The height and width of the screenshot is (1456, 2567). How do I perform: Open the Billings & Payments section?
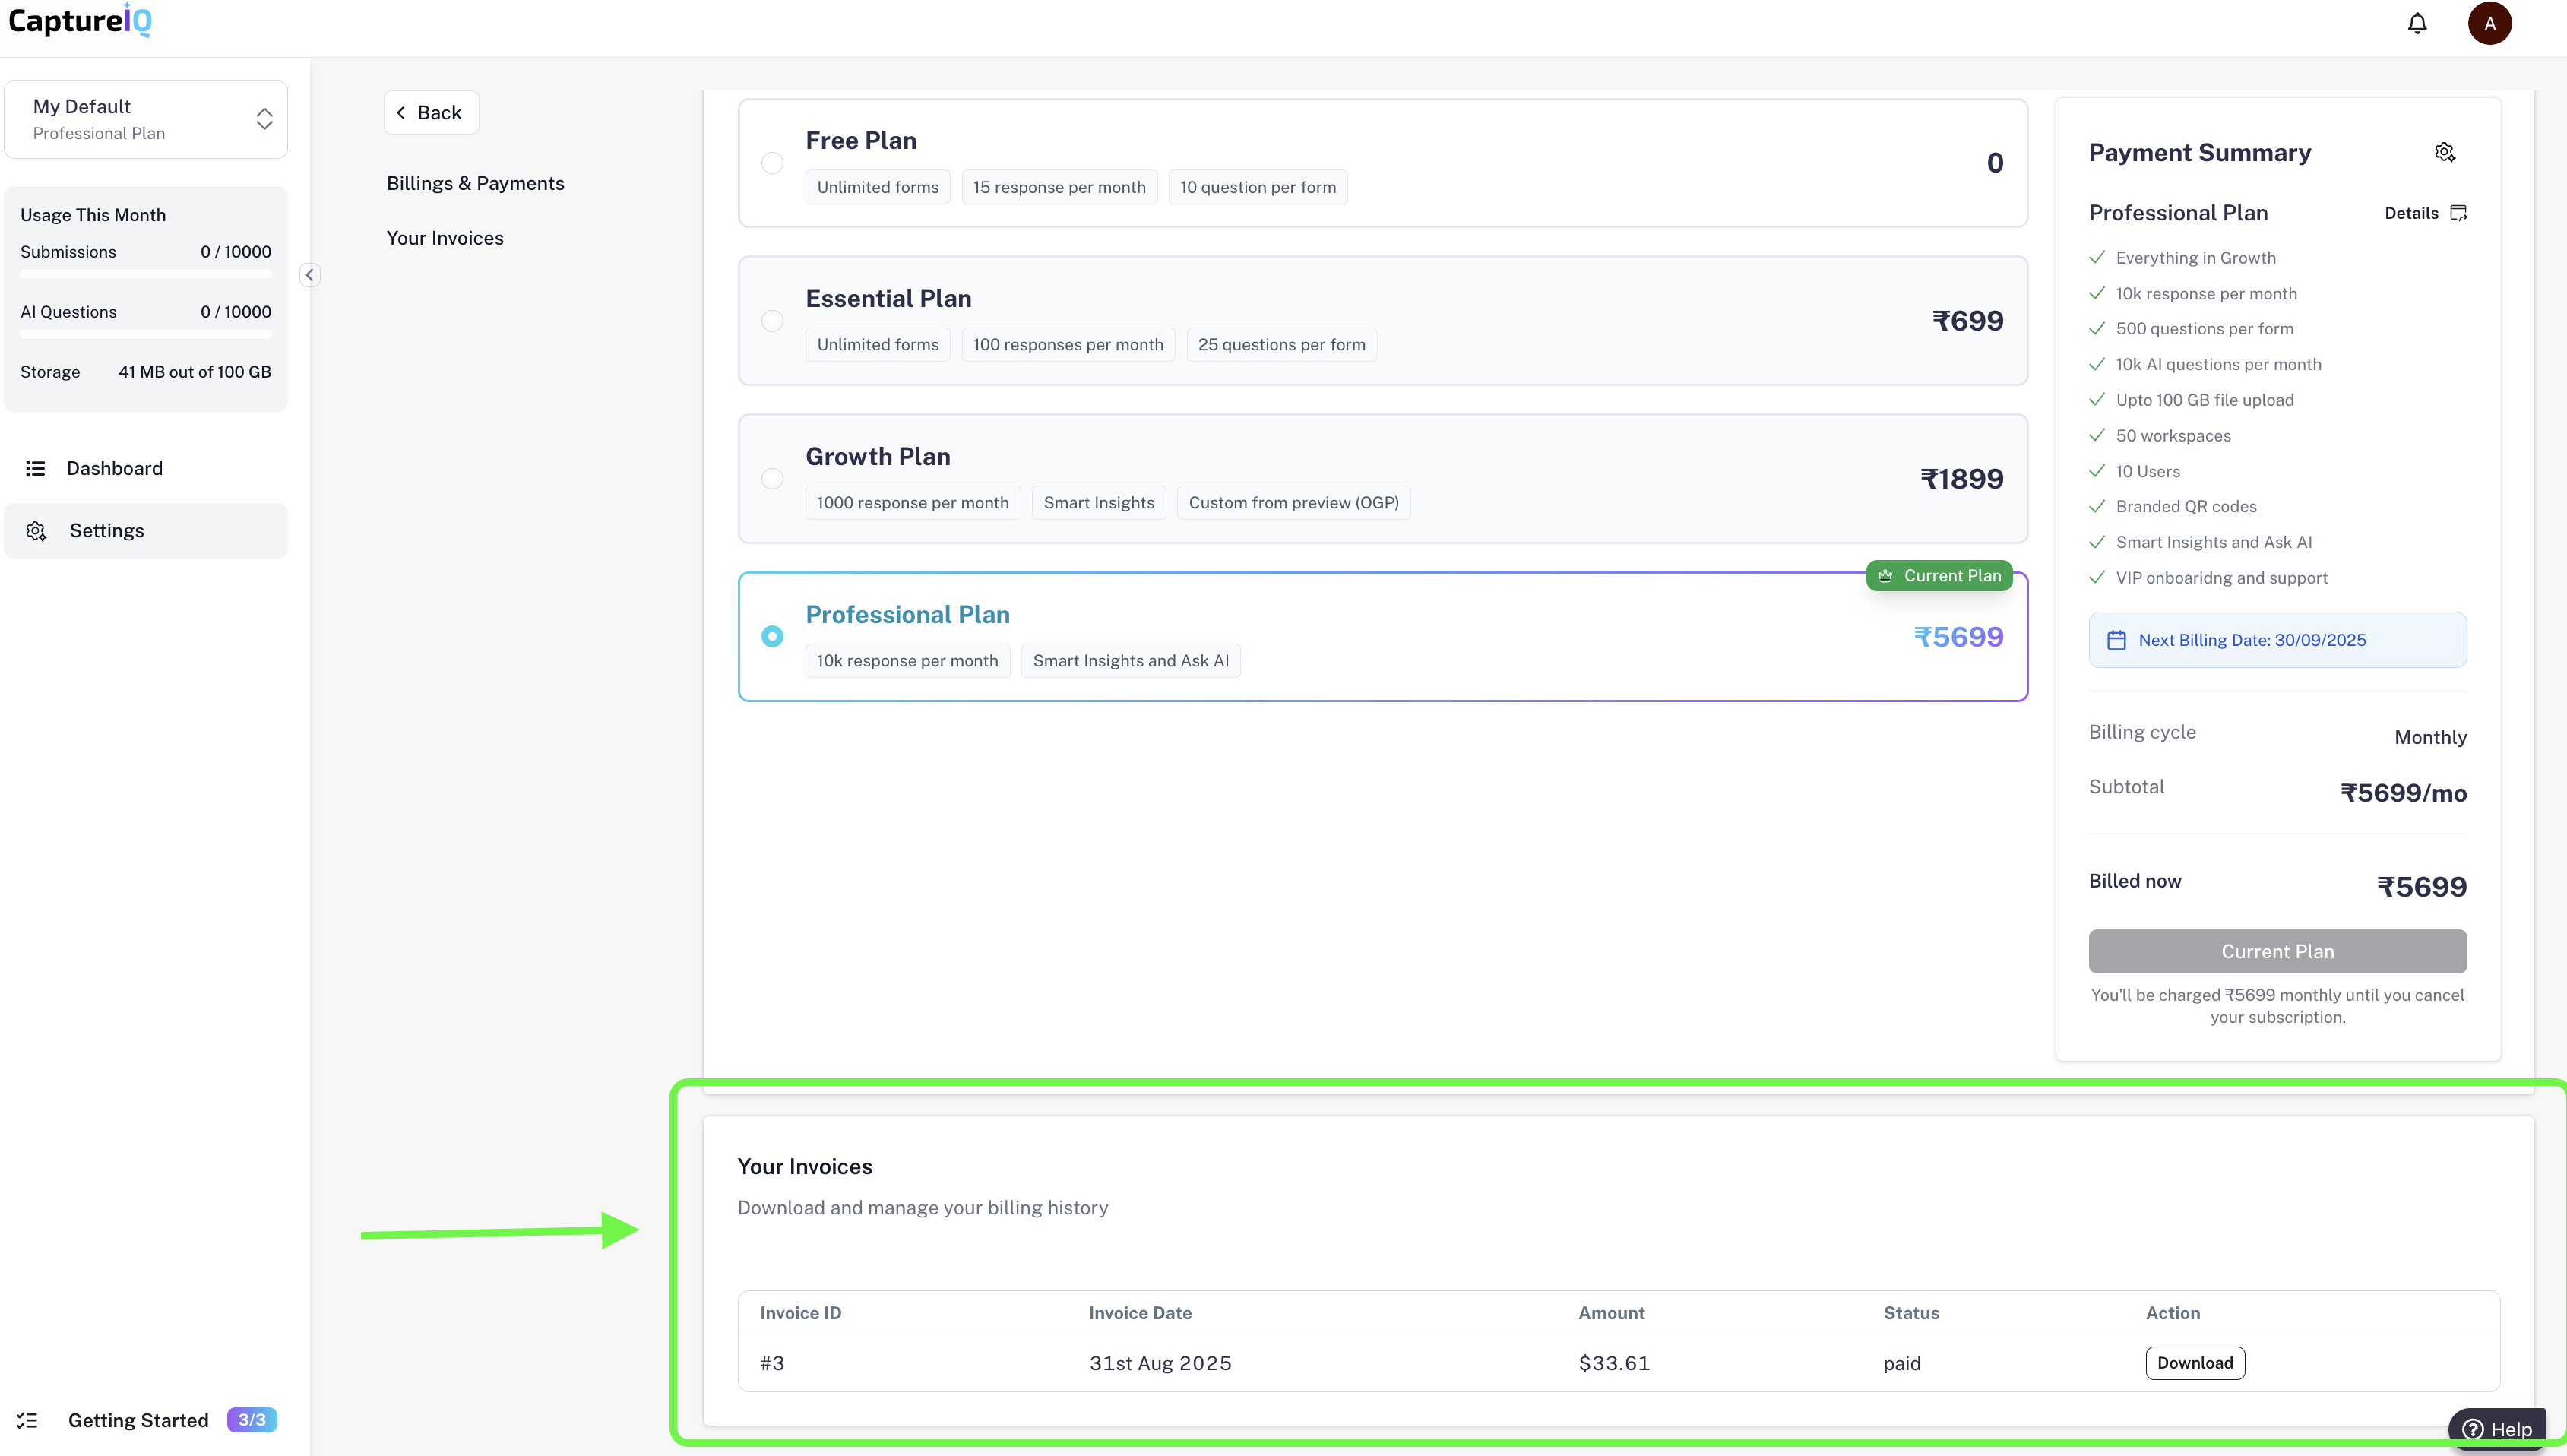tap(475, 183)
